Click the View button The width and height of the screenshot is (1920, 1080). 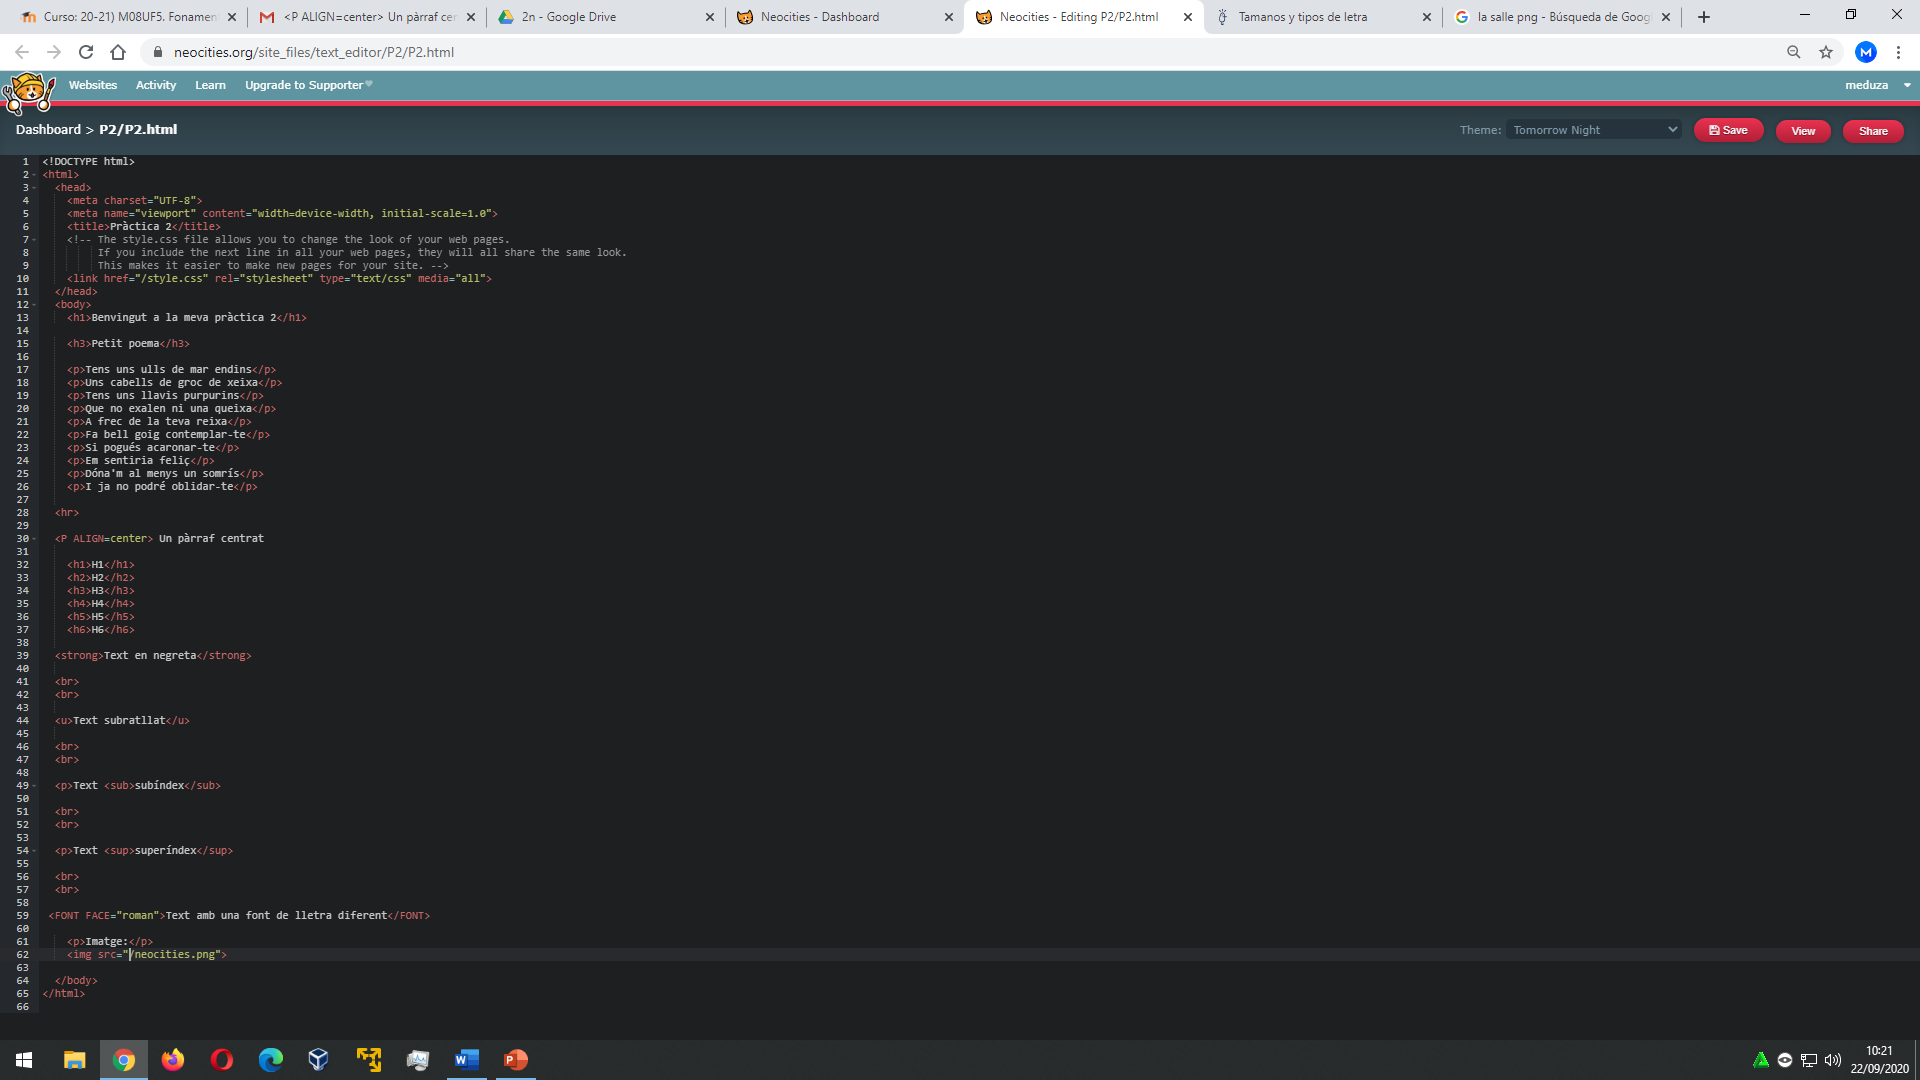click(x=1802, y=131)
